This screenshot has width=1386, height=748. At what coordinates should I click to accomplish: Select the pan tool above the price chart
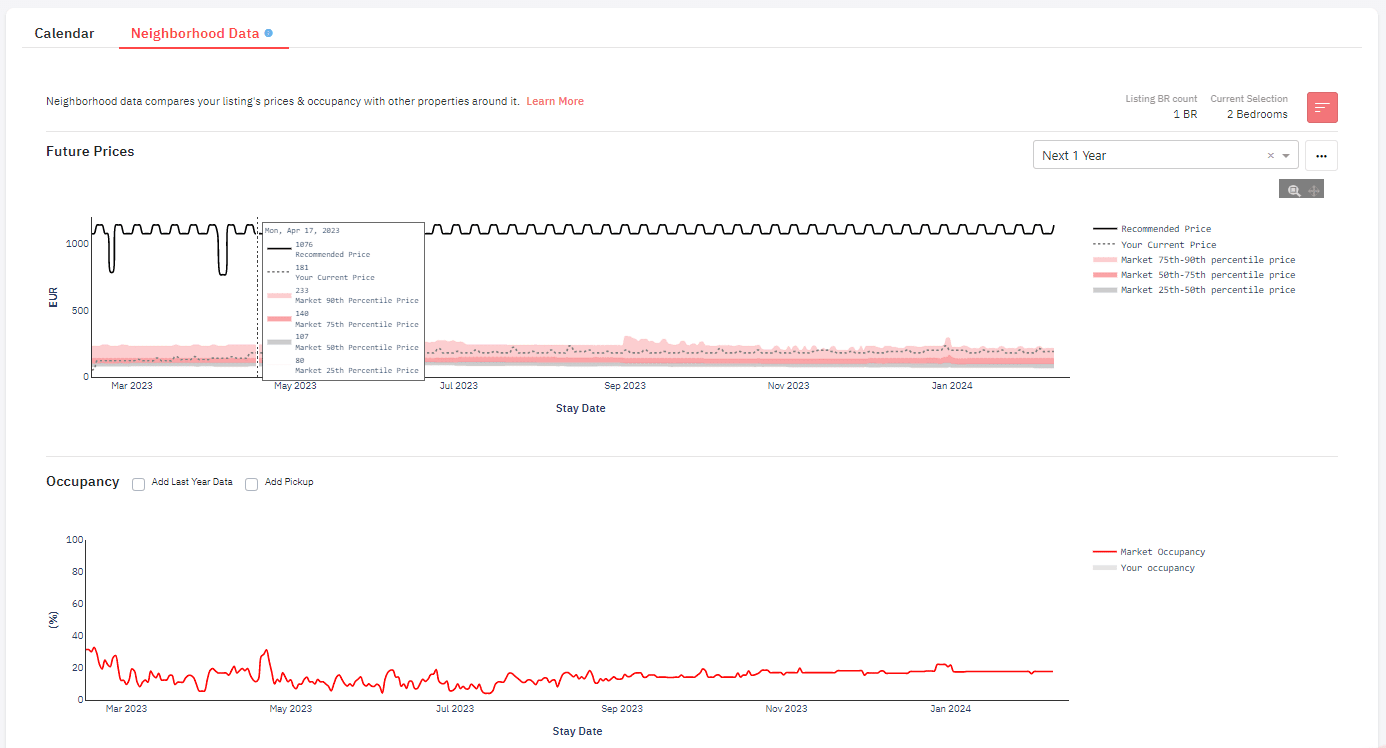[1313, 188]
